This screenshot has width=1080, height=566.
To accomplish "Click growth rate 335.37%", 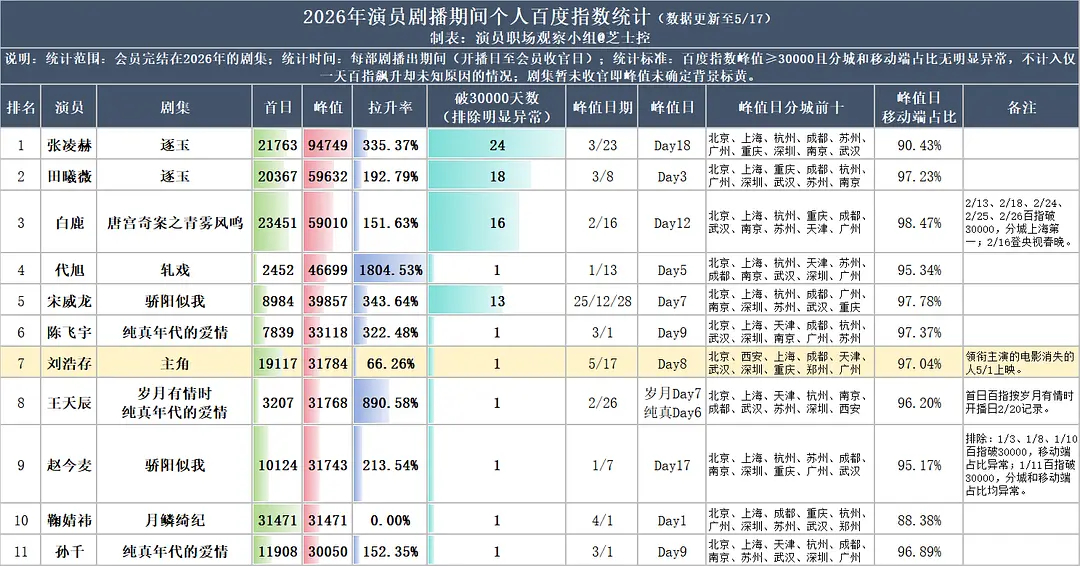I will 391,145.
